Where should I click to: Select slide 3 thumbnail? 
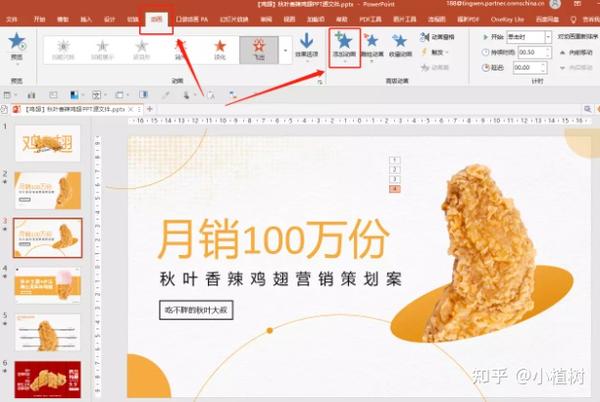point(47,238)
